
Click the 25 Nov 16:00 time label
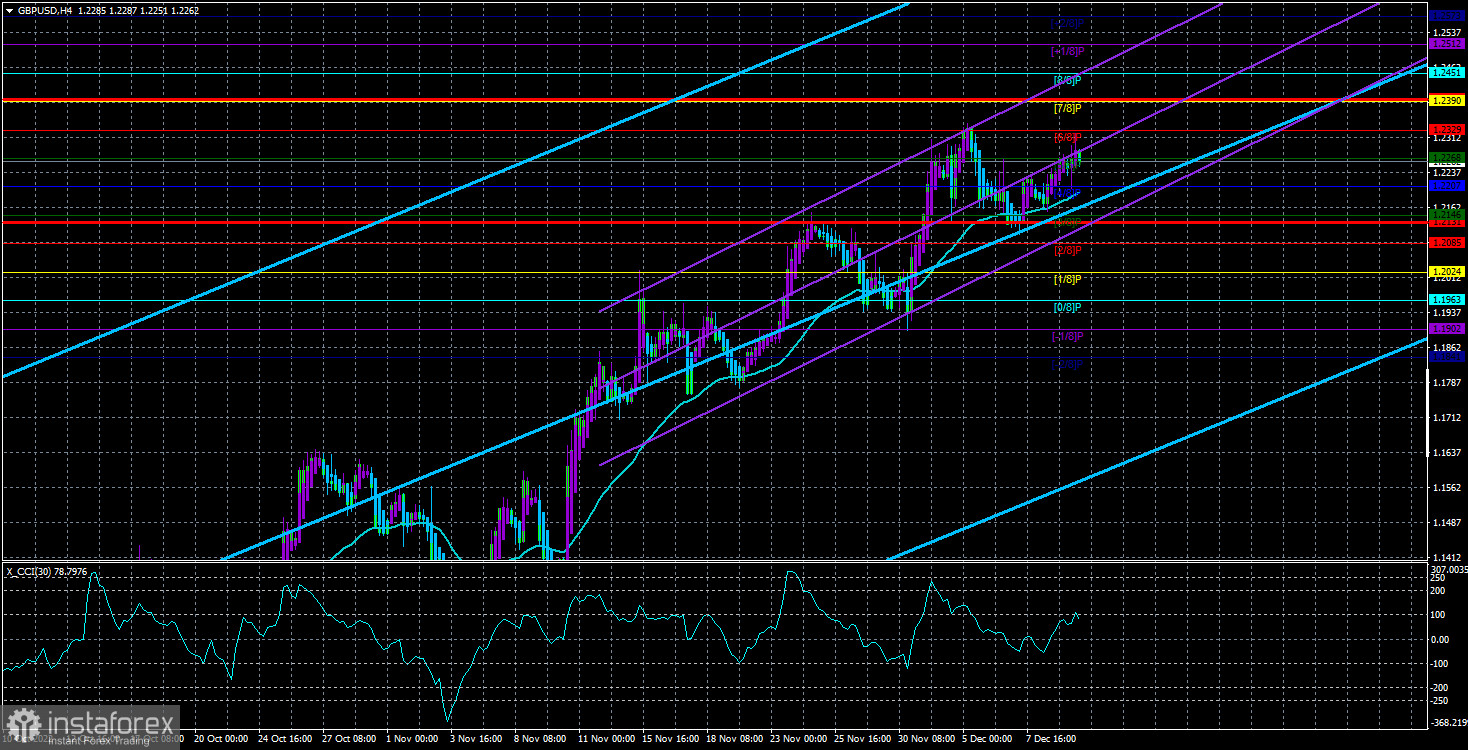click(x=864, y=740)
